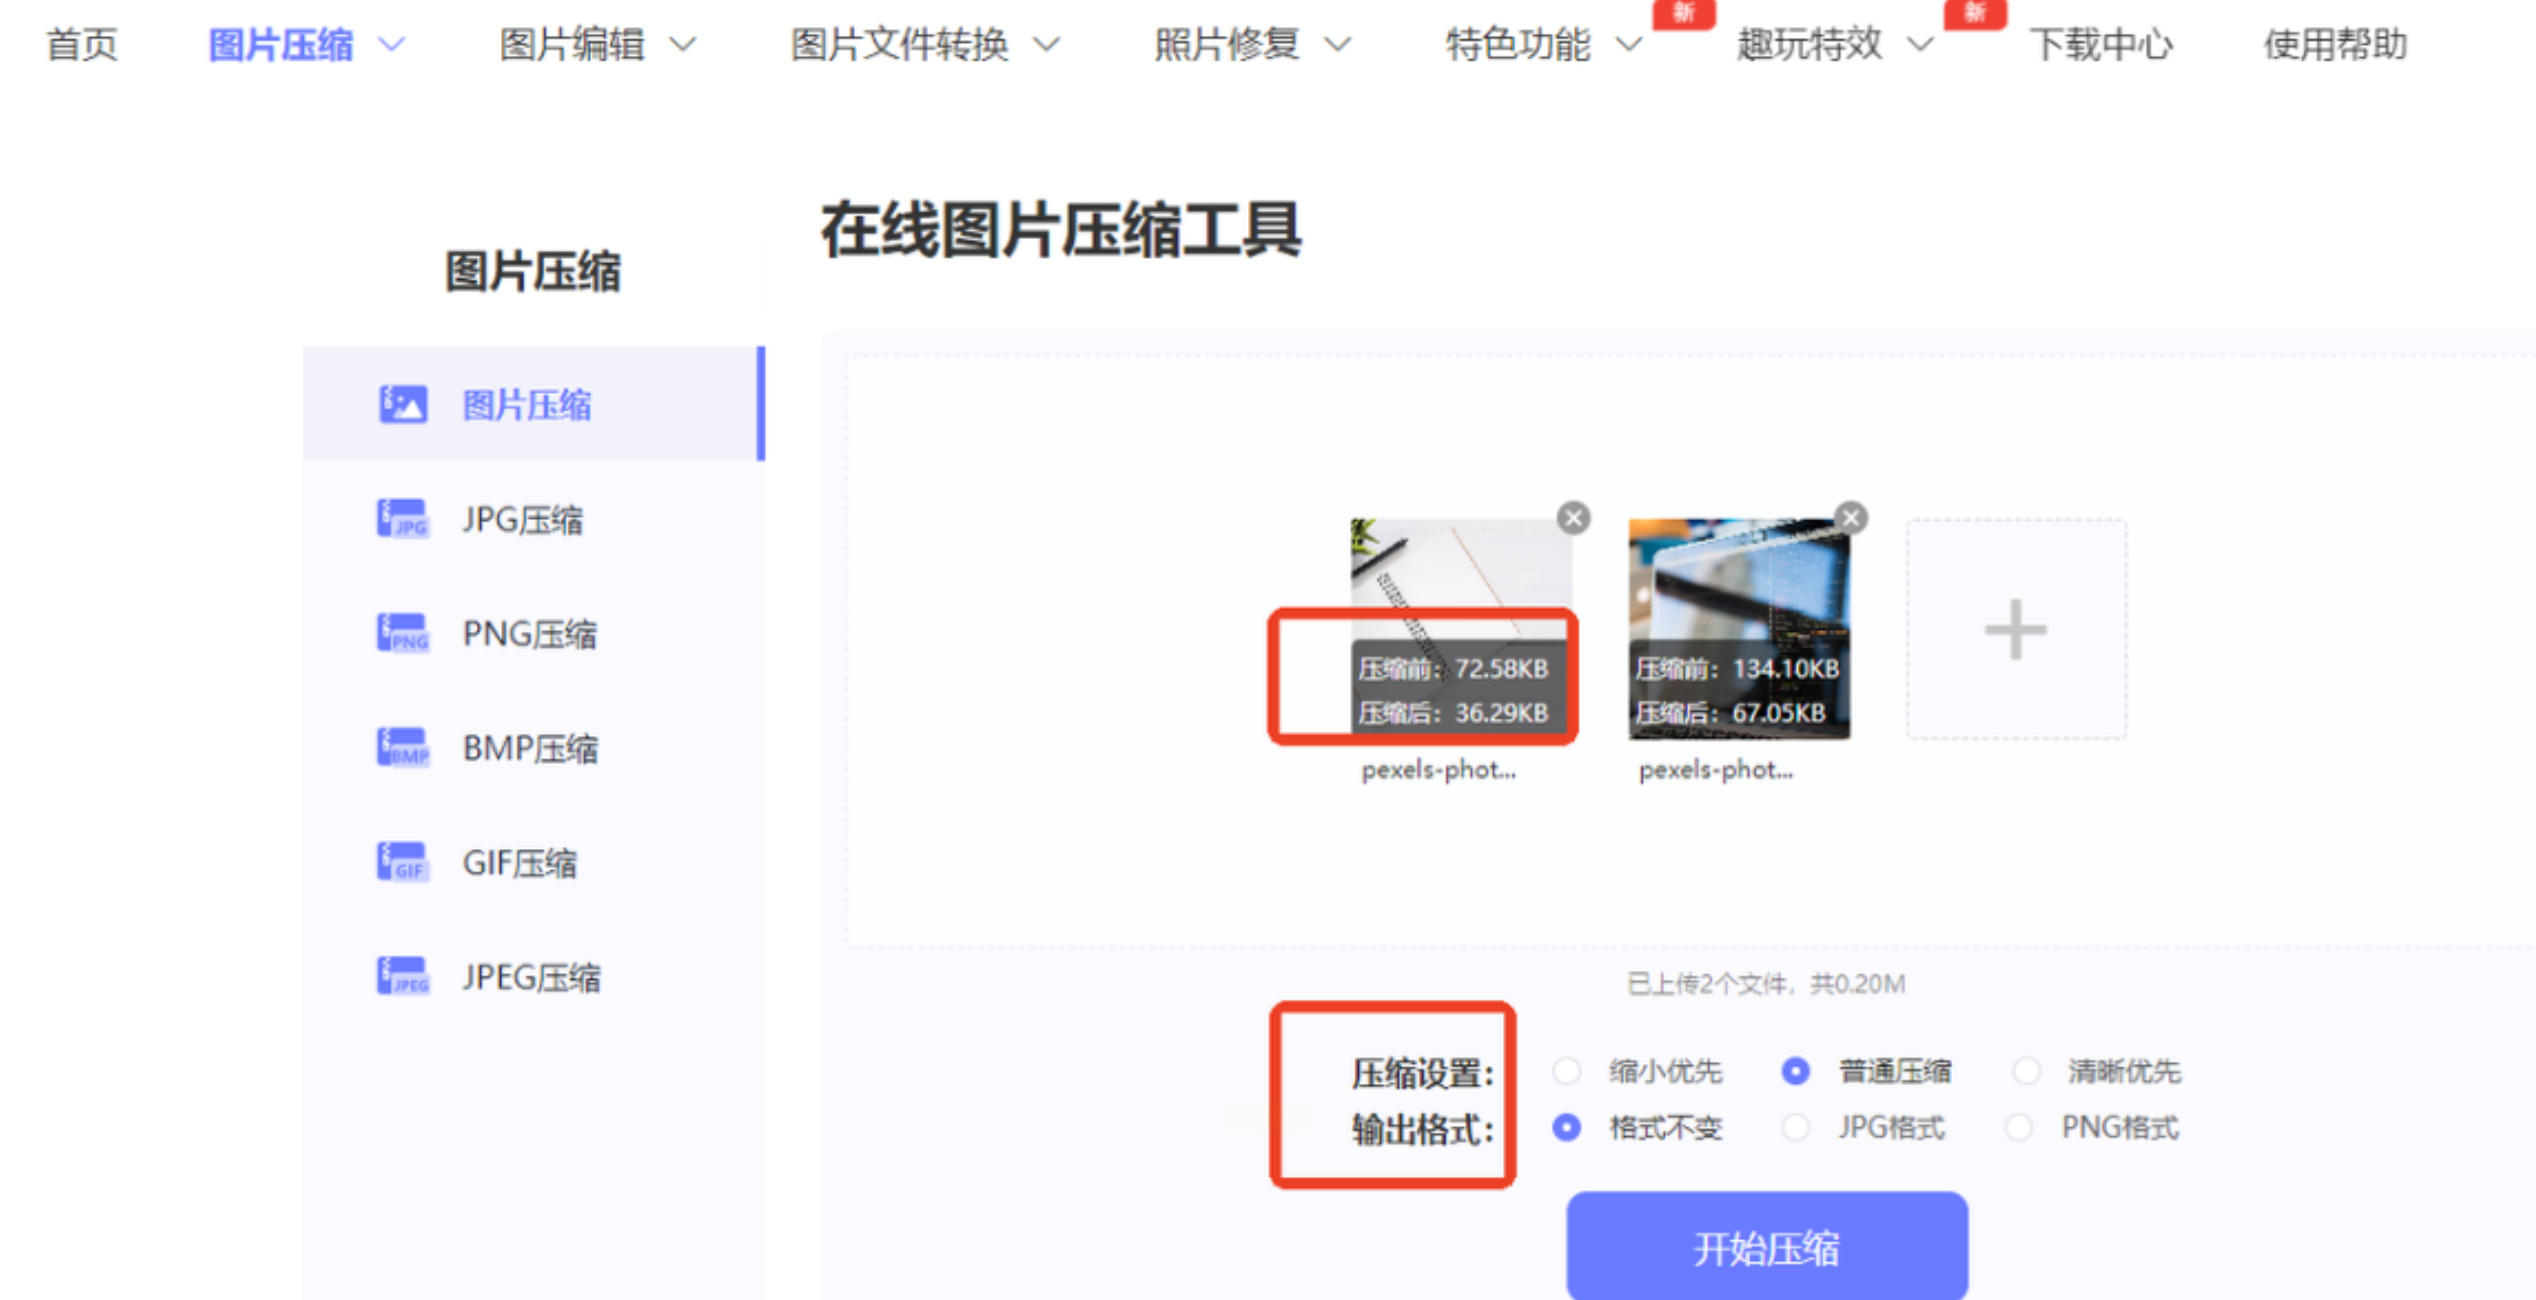Viewport: 2536px width, 1300px height.
Task: Click the 图片压缩 sidebar image icon
Action: (403, 405)
